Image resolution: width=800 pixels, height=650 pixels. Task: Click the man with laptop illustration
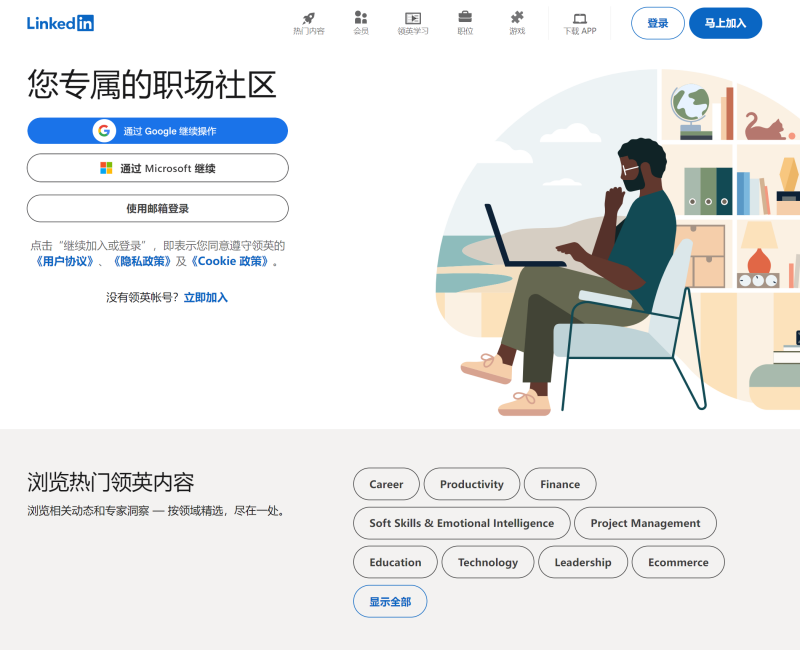(x=617, y=242)
